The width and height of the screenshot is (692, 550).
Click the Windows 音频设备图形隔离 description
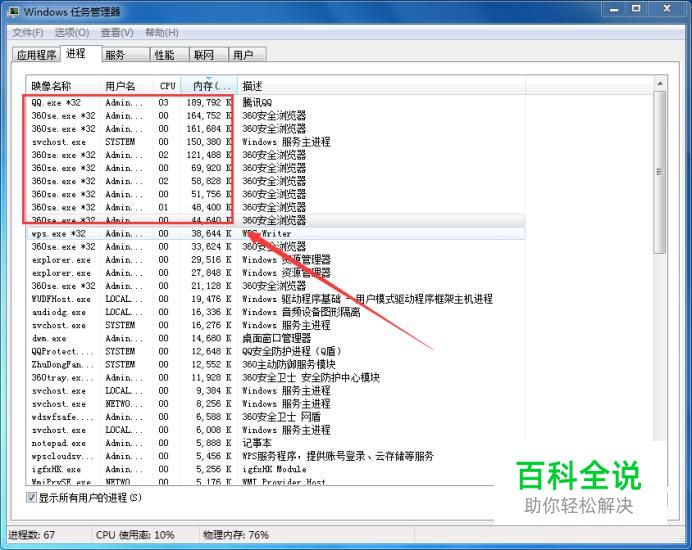coord(301,312)
